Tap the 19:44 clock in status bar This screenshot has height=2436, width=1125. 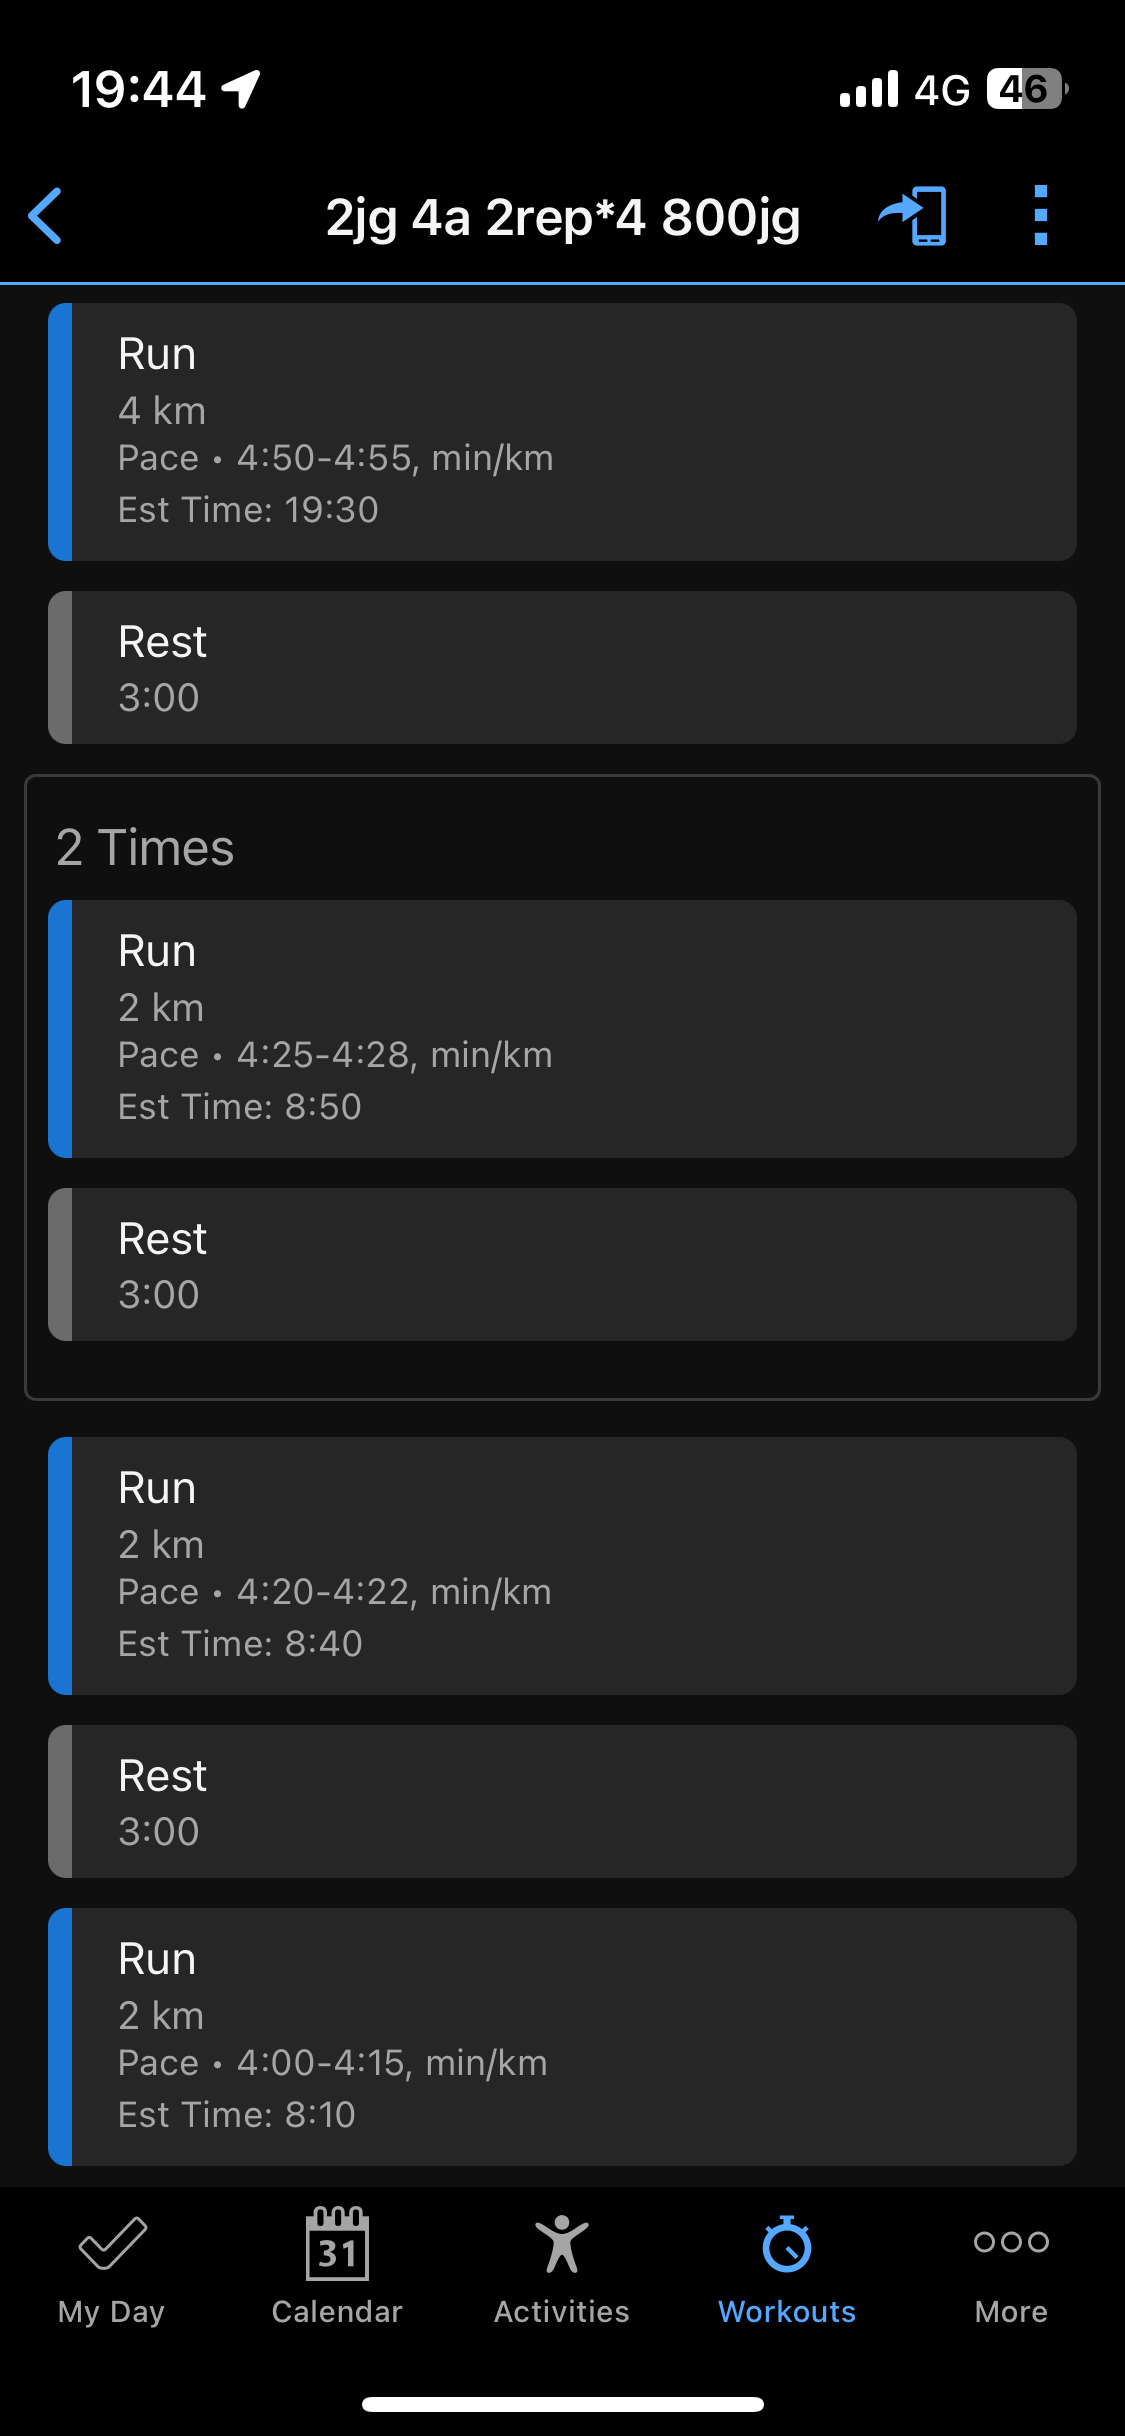pyautogui.click(x=138, y=89)
